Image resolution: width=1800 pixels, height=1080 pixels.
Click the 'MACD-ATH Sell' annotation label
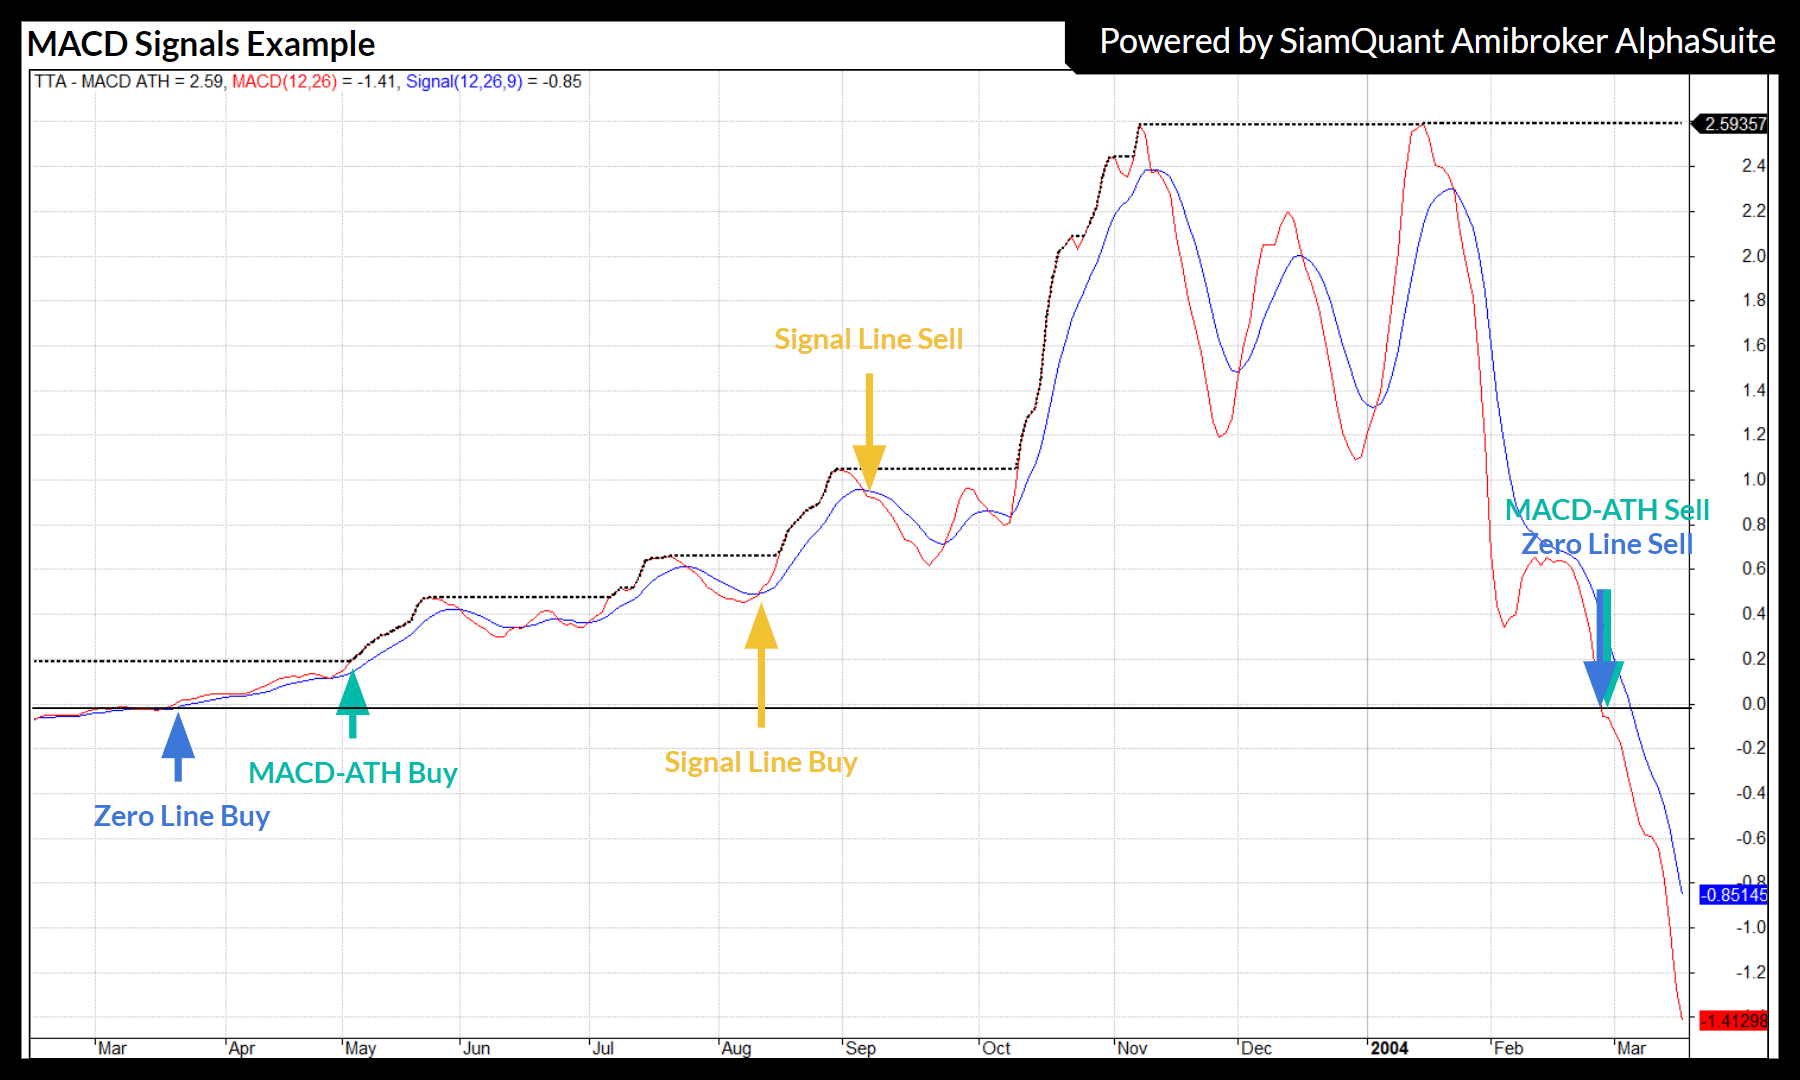[x=1606, y=510]
